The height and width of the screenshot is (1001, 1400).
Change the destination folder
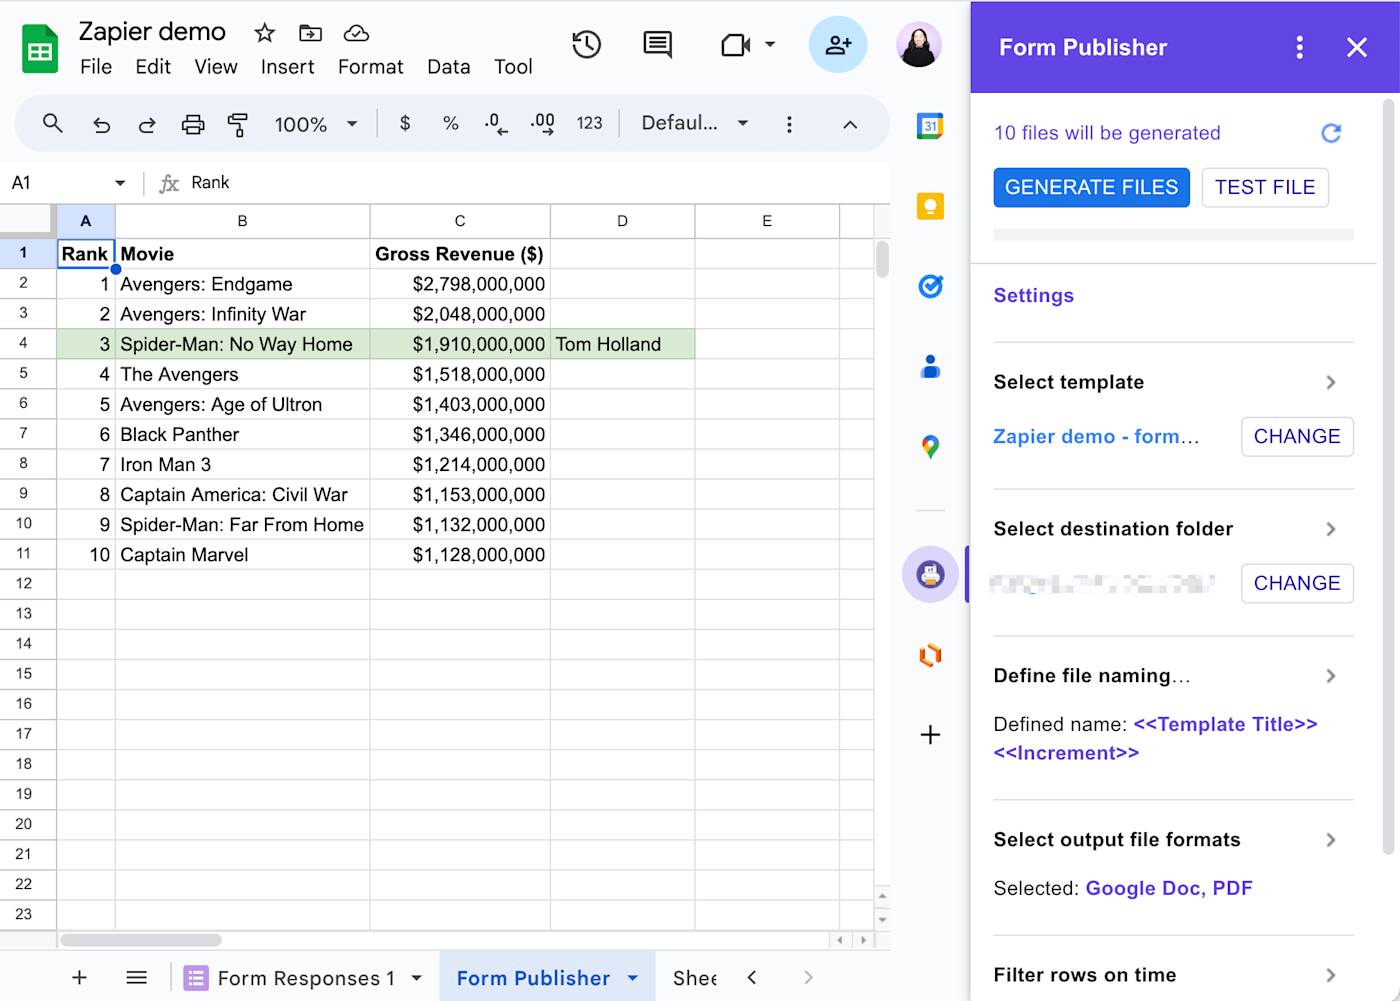tap(1297, 583)
